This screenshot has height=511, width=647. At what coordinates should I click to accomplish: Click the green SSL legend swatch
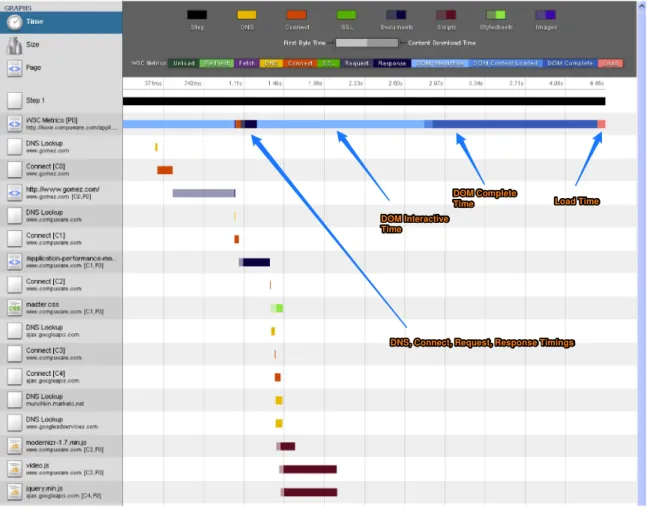tap(346, 15)
